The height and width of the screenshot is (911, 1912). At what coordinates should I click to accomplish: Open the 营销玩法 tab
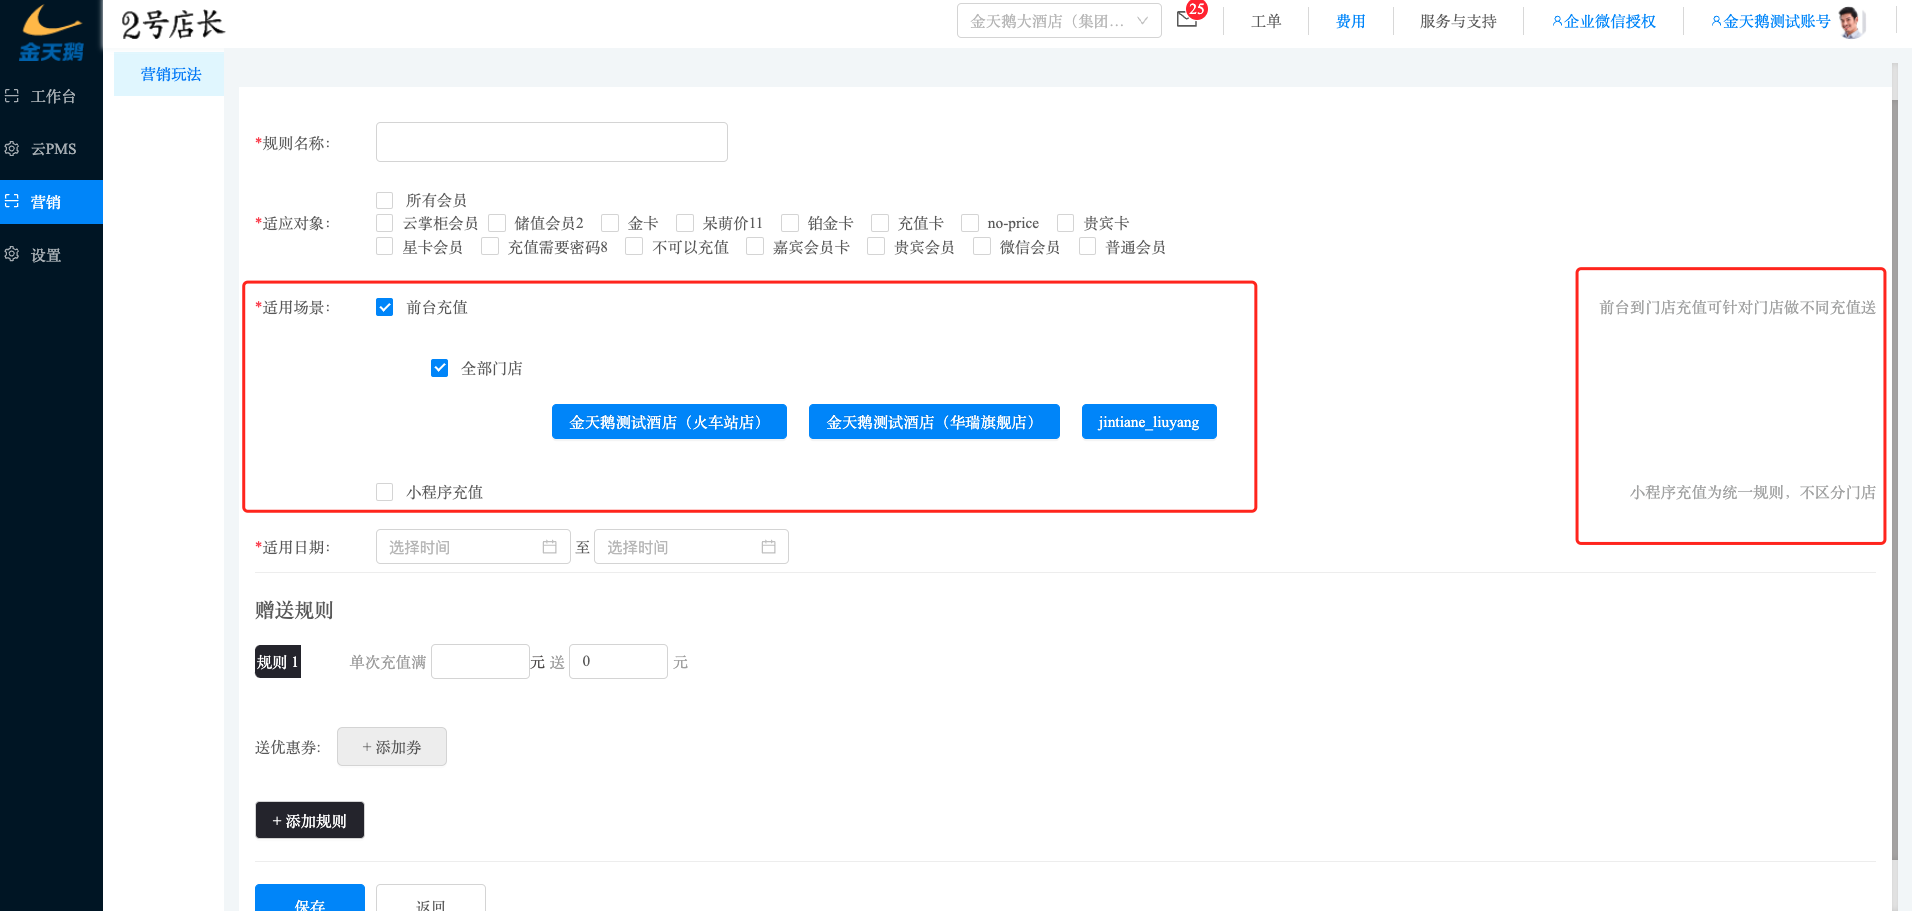point(170,74)
